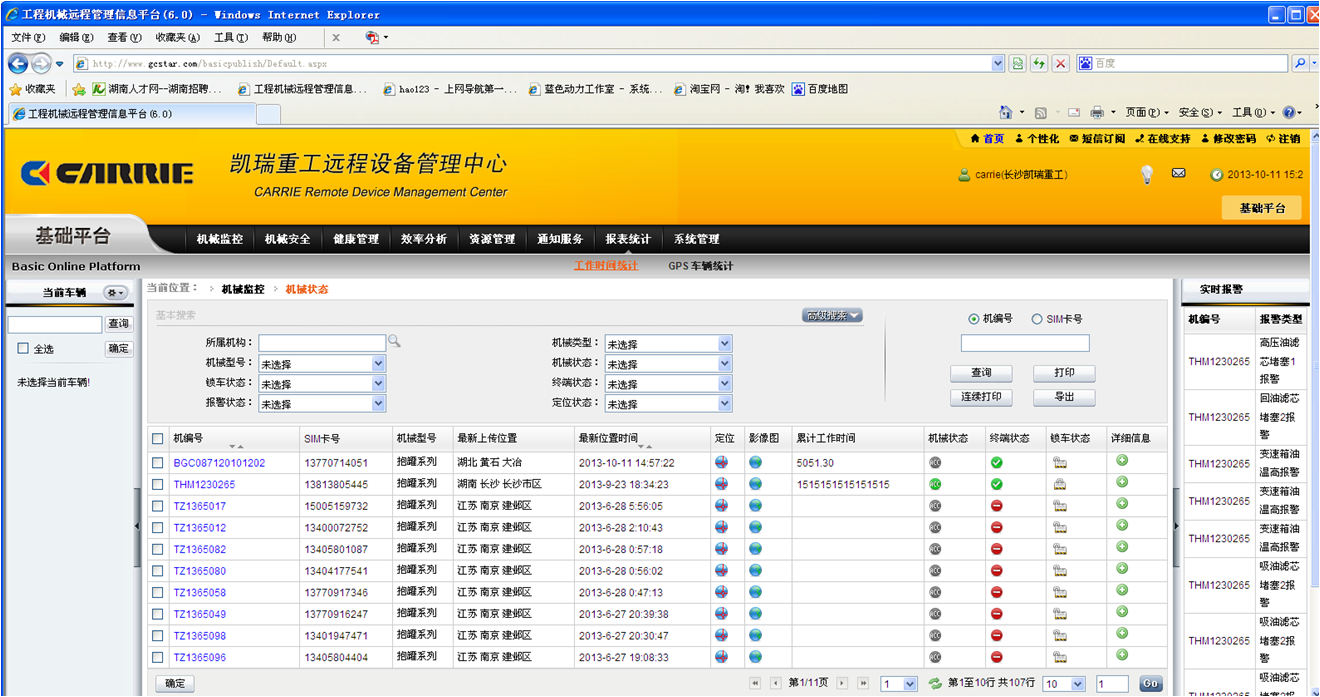Screen dimensions: 1320x697
Task: Click the lock status icon for BGC087120101202
Action: click(1059, 463)
